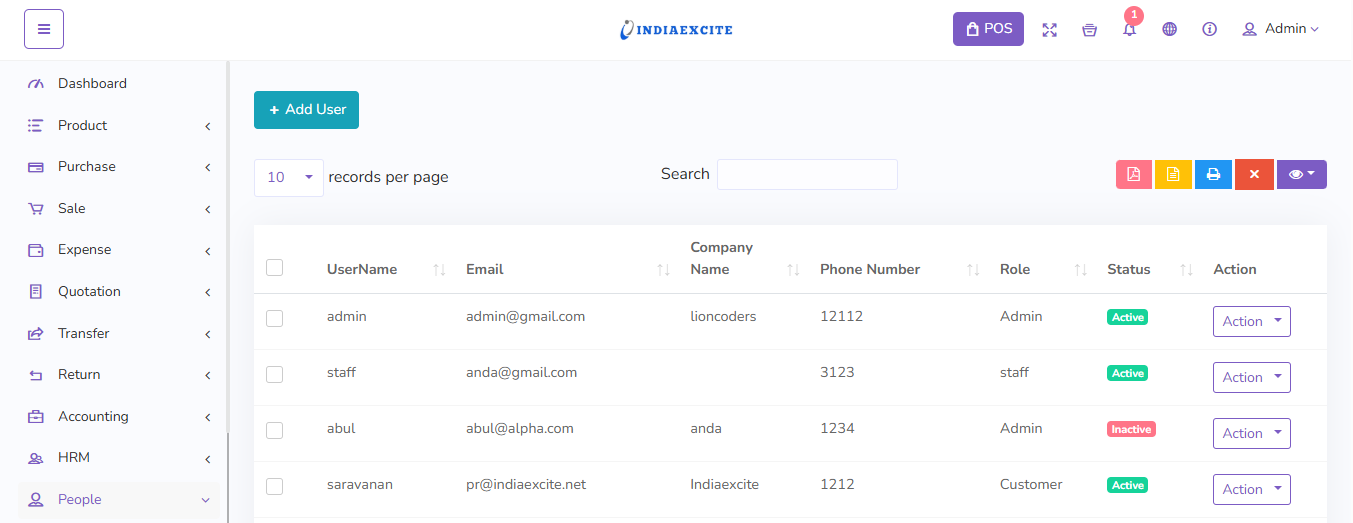
Task: Open the cash register icon
Action: coord(1089,30)
